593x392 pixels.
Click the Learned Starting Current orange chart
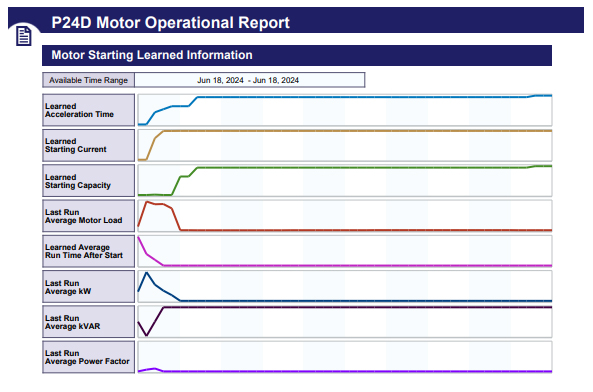345,145
